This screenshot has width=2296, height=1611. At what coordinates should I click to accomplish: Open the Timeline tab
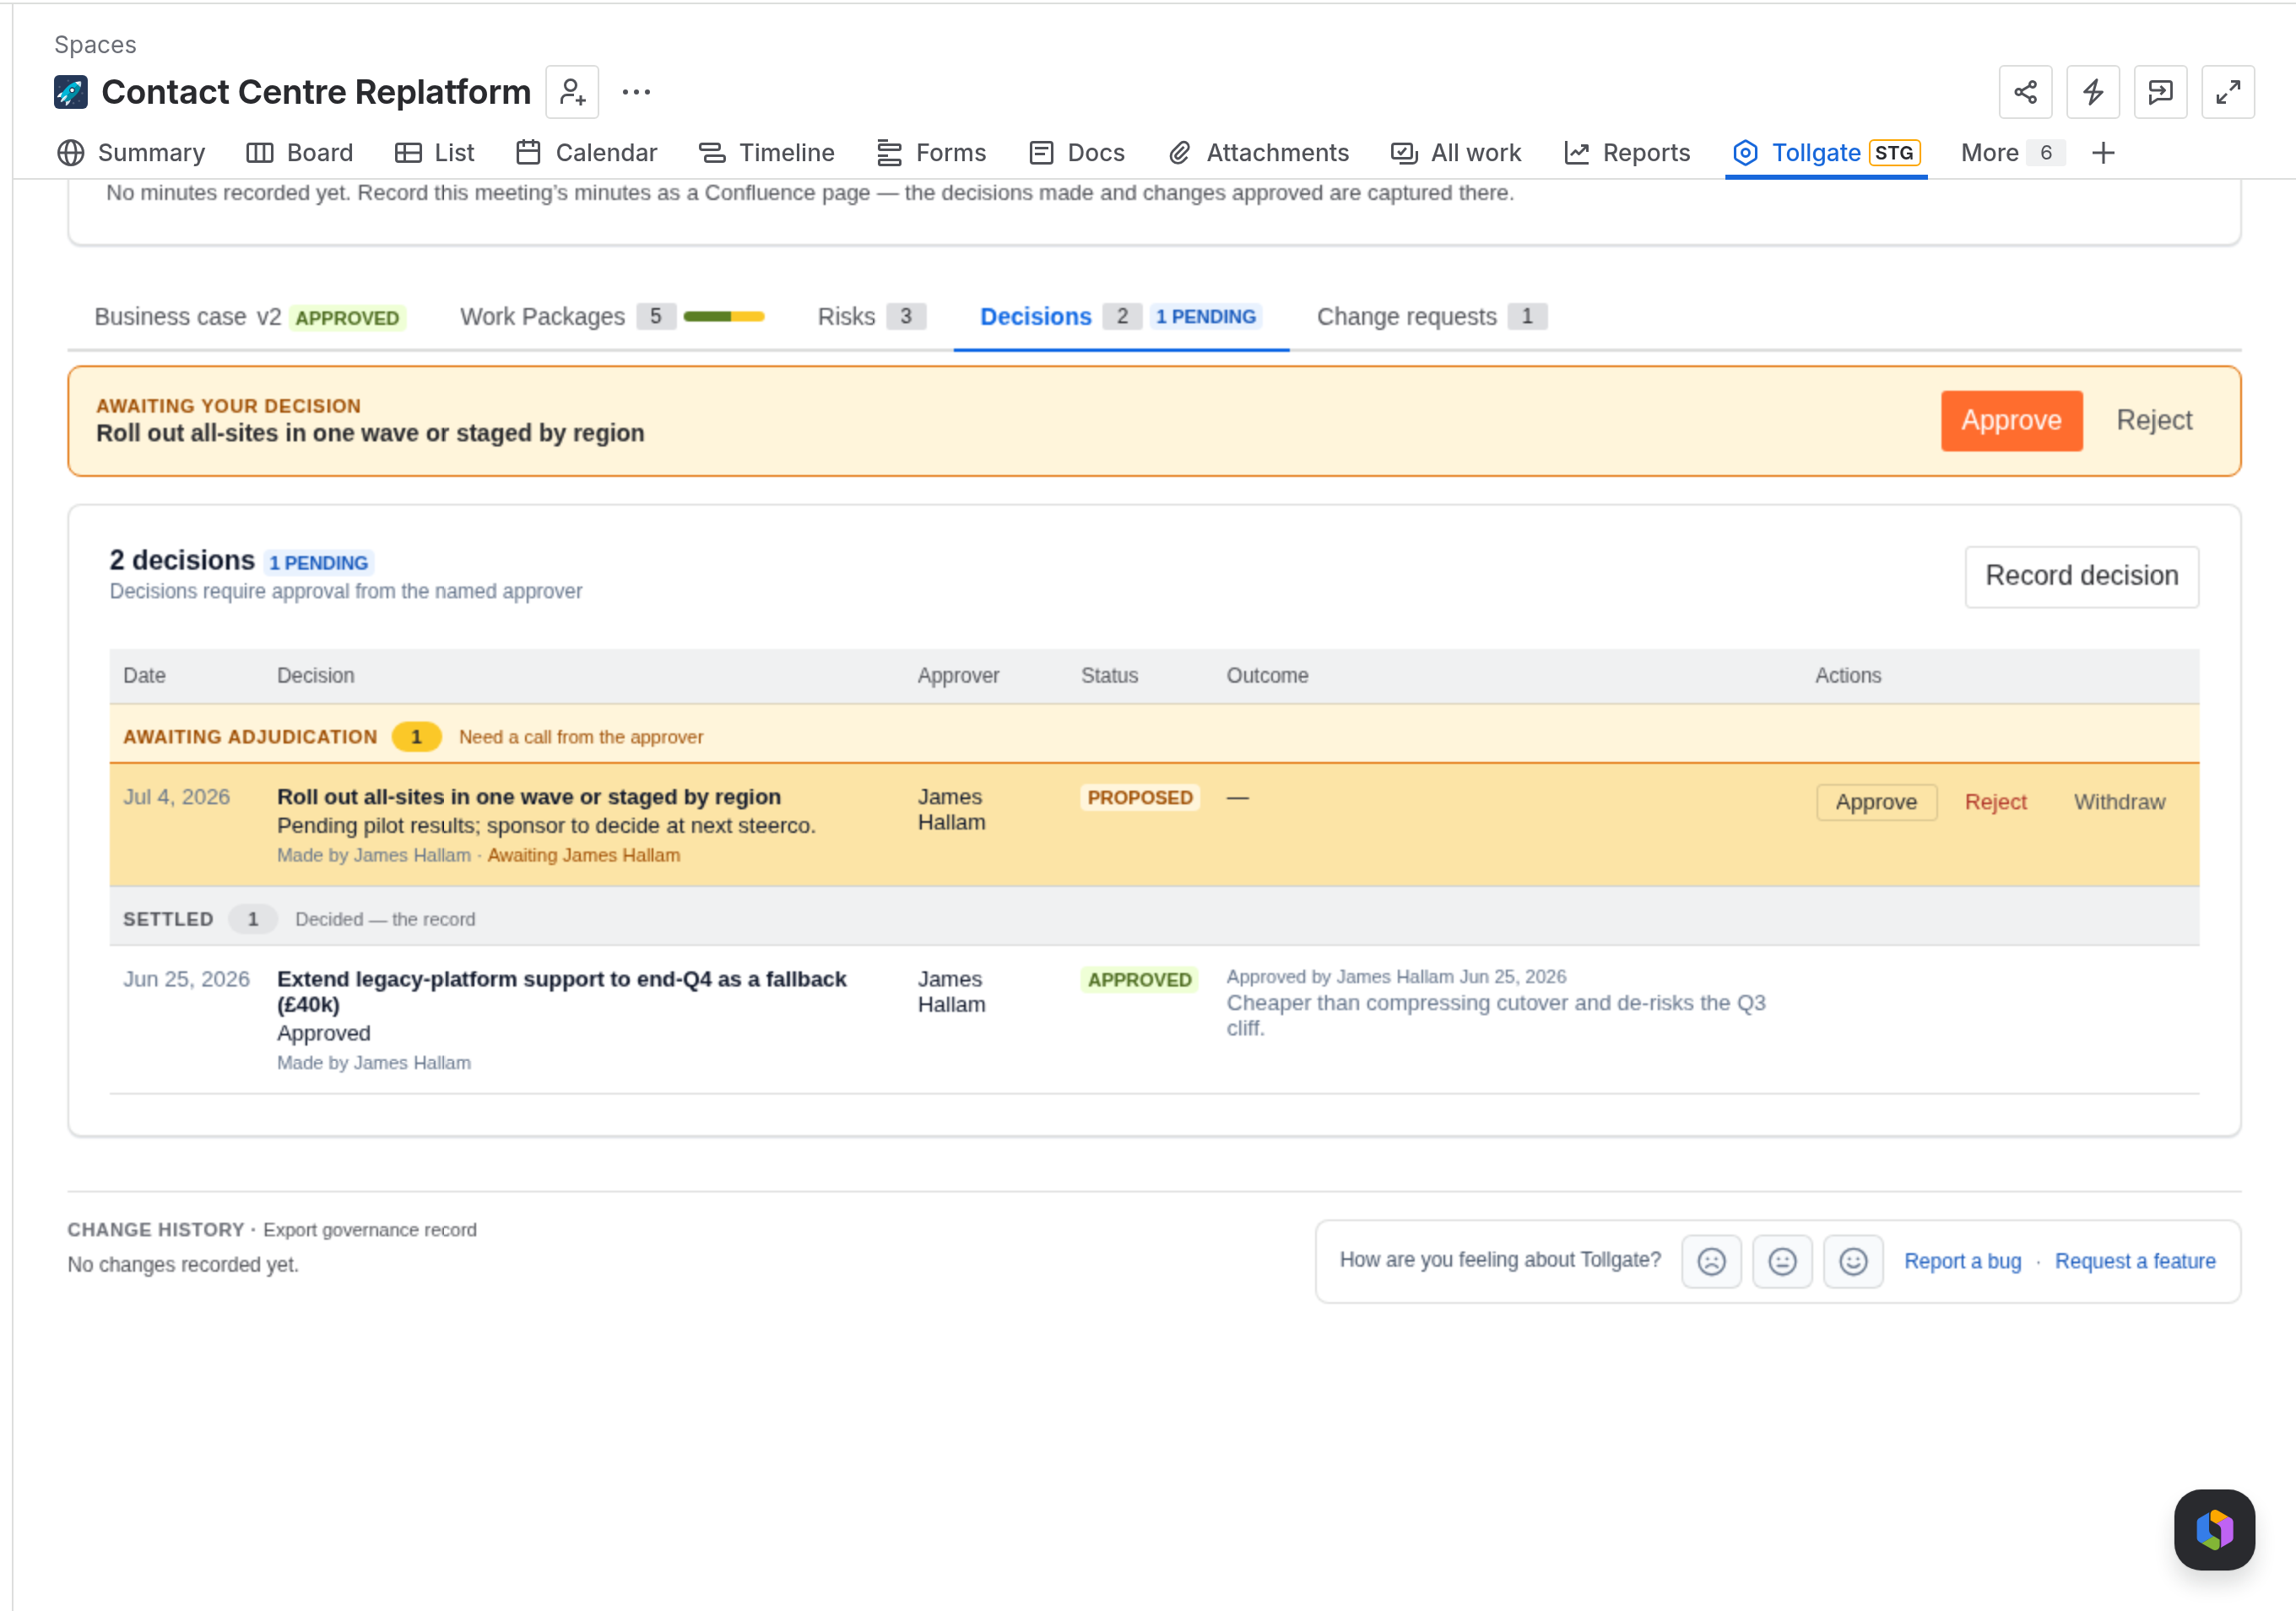[x=767, y=153]
